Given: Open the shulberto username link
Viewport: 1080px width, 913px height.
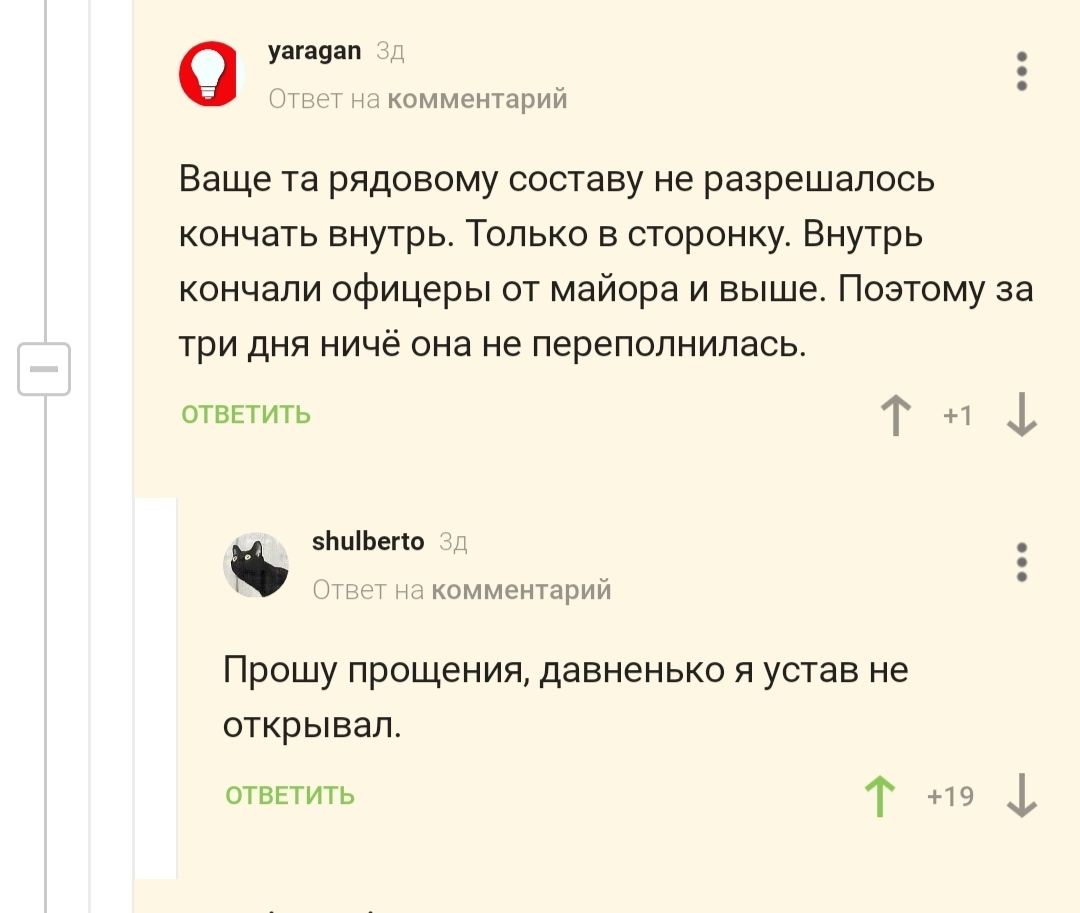Looking at the screenshot, I should pyautogui.click(x=368, y=542).
